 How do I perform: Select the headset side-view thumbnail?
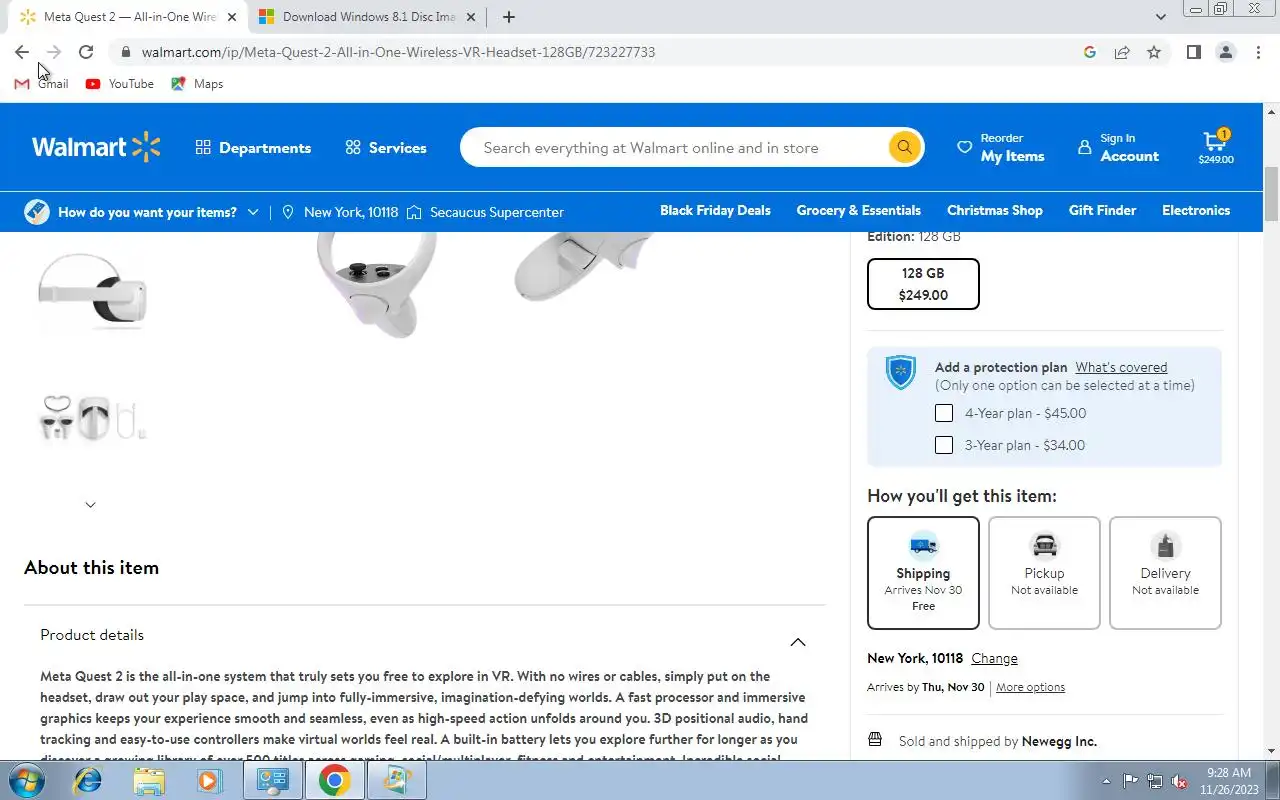pos(92,292)
